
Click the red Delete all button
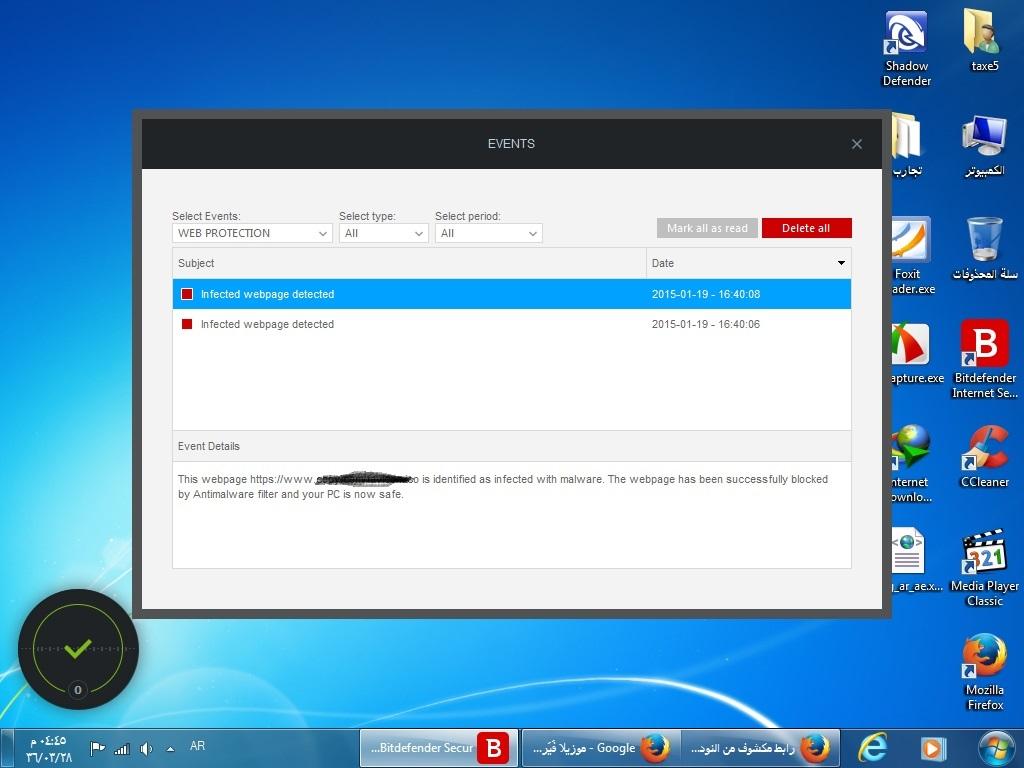pyautogui.click(x=807, y=228)
